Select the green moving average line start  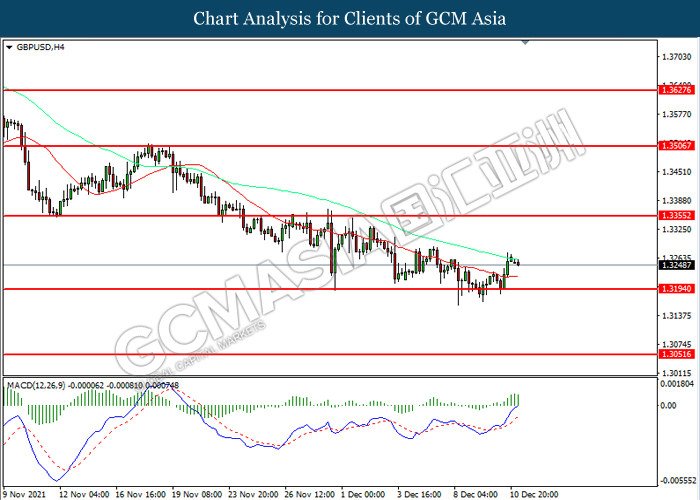point(6,88)
